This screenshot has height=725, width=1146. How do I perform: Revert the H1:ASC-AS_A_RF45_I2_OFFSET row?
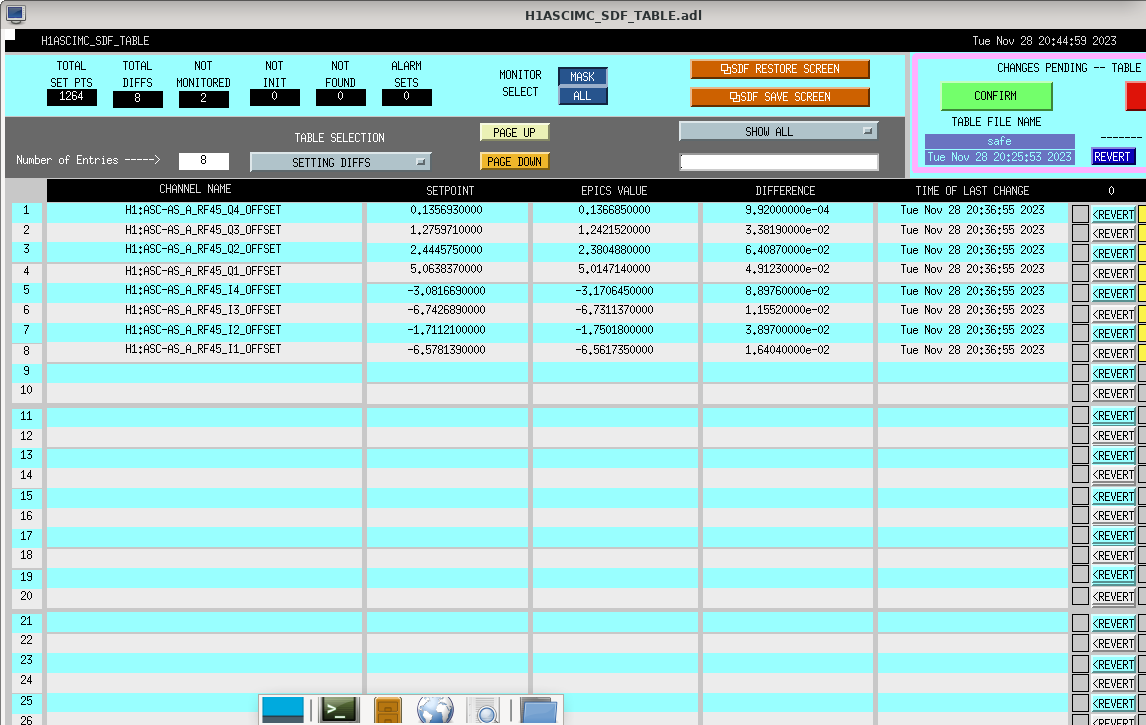tap(1114, 333)
